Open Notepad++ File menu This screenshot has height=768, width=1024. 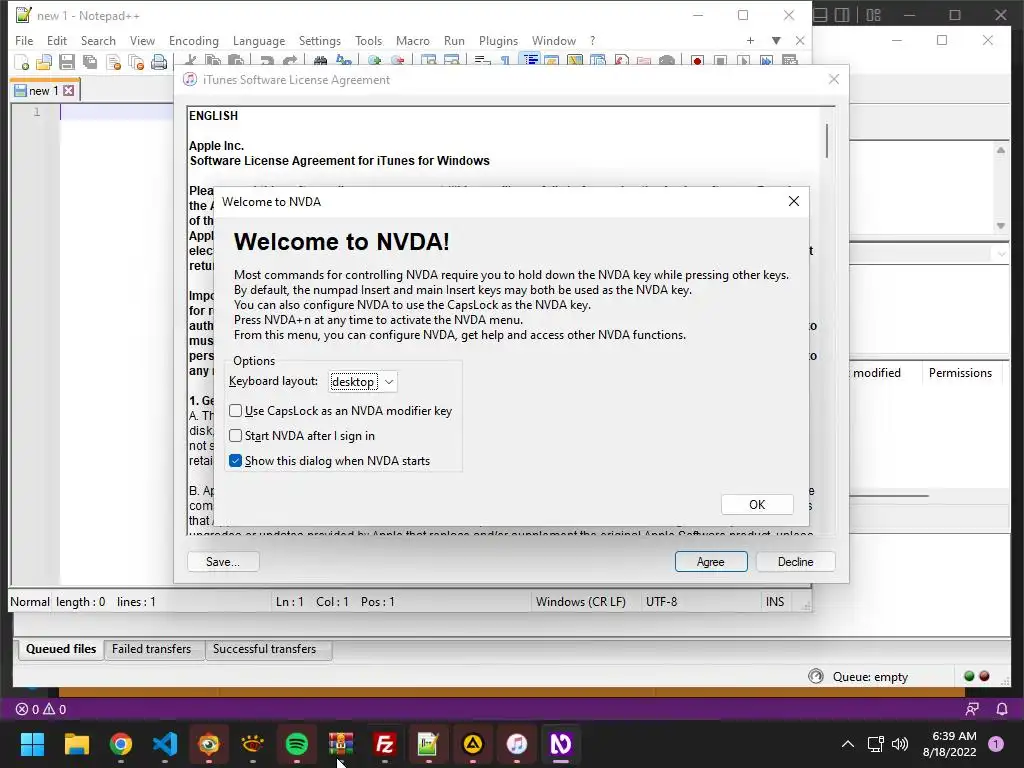(24, 40)
